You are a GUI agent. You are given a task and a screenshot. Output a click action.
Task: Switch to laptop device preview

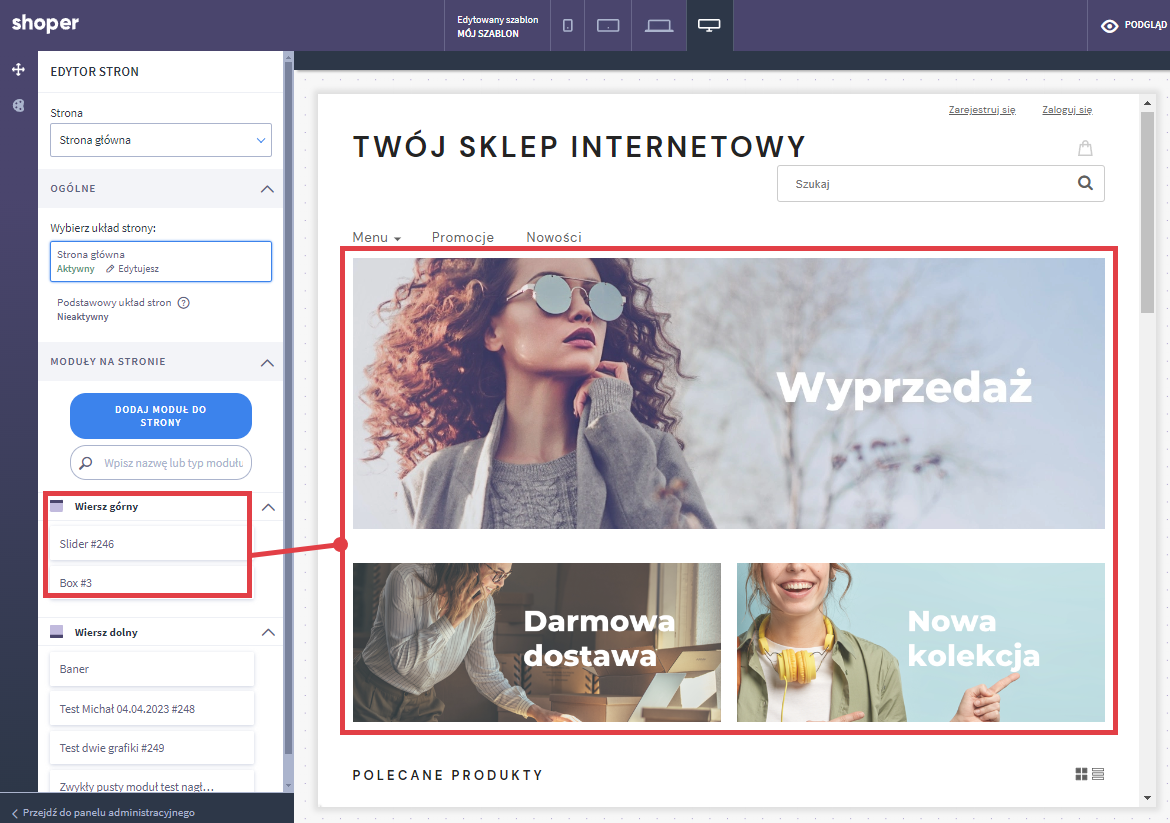pyautogui.click(x=658, y=26)
